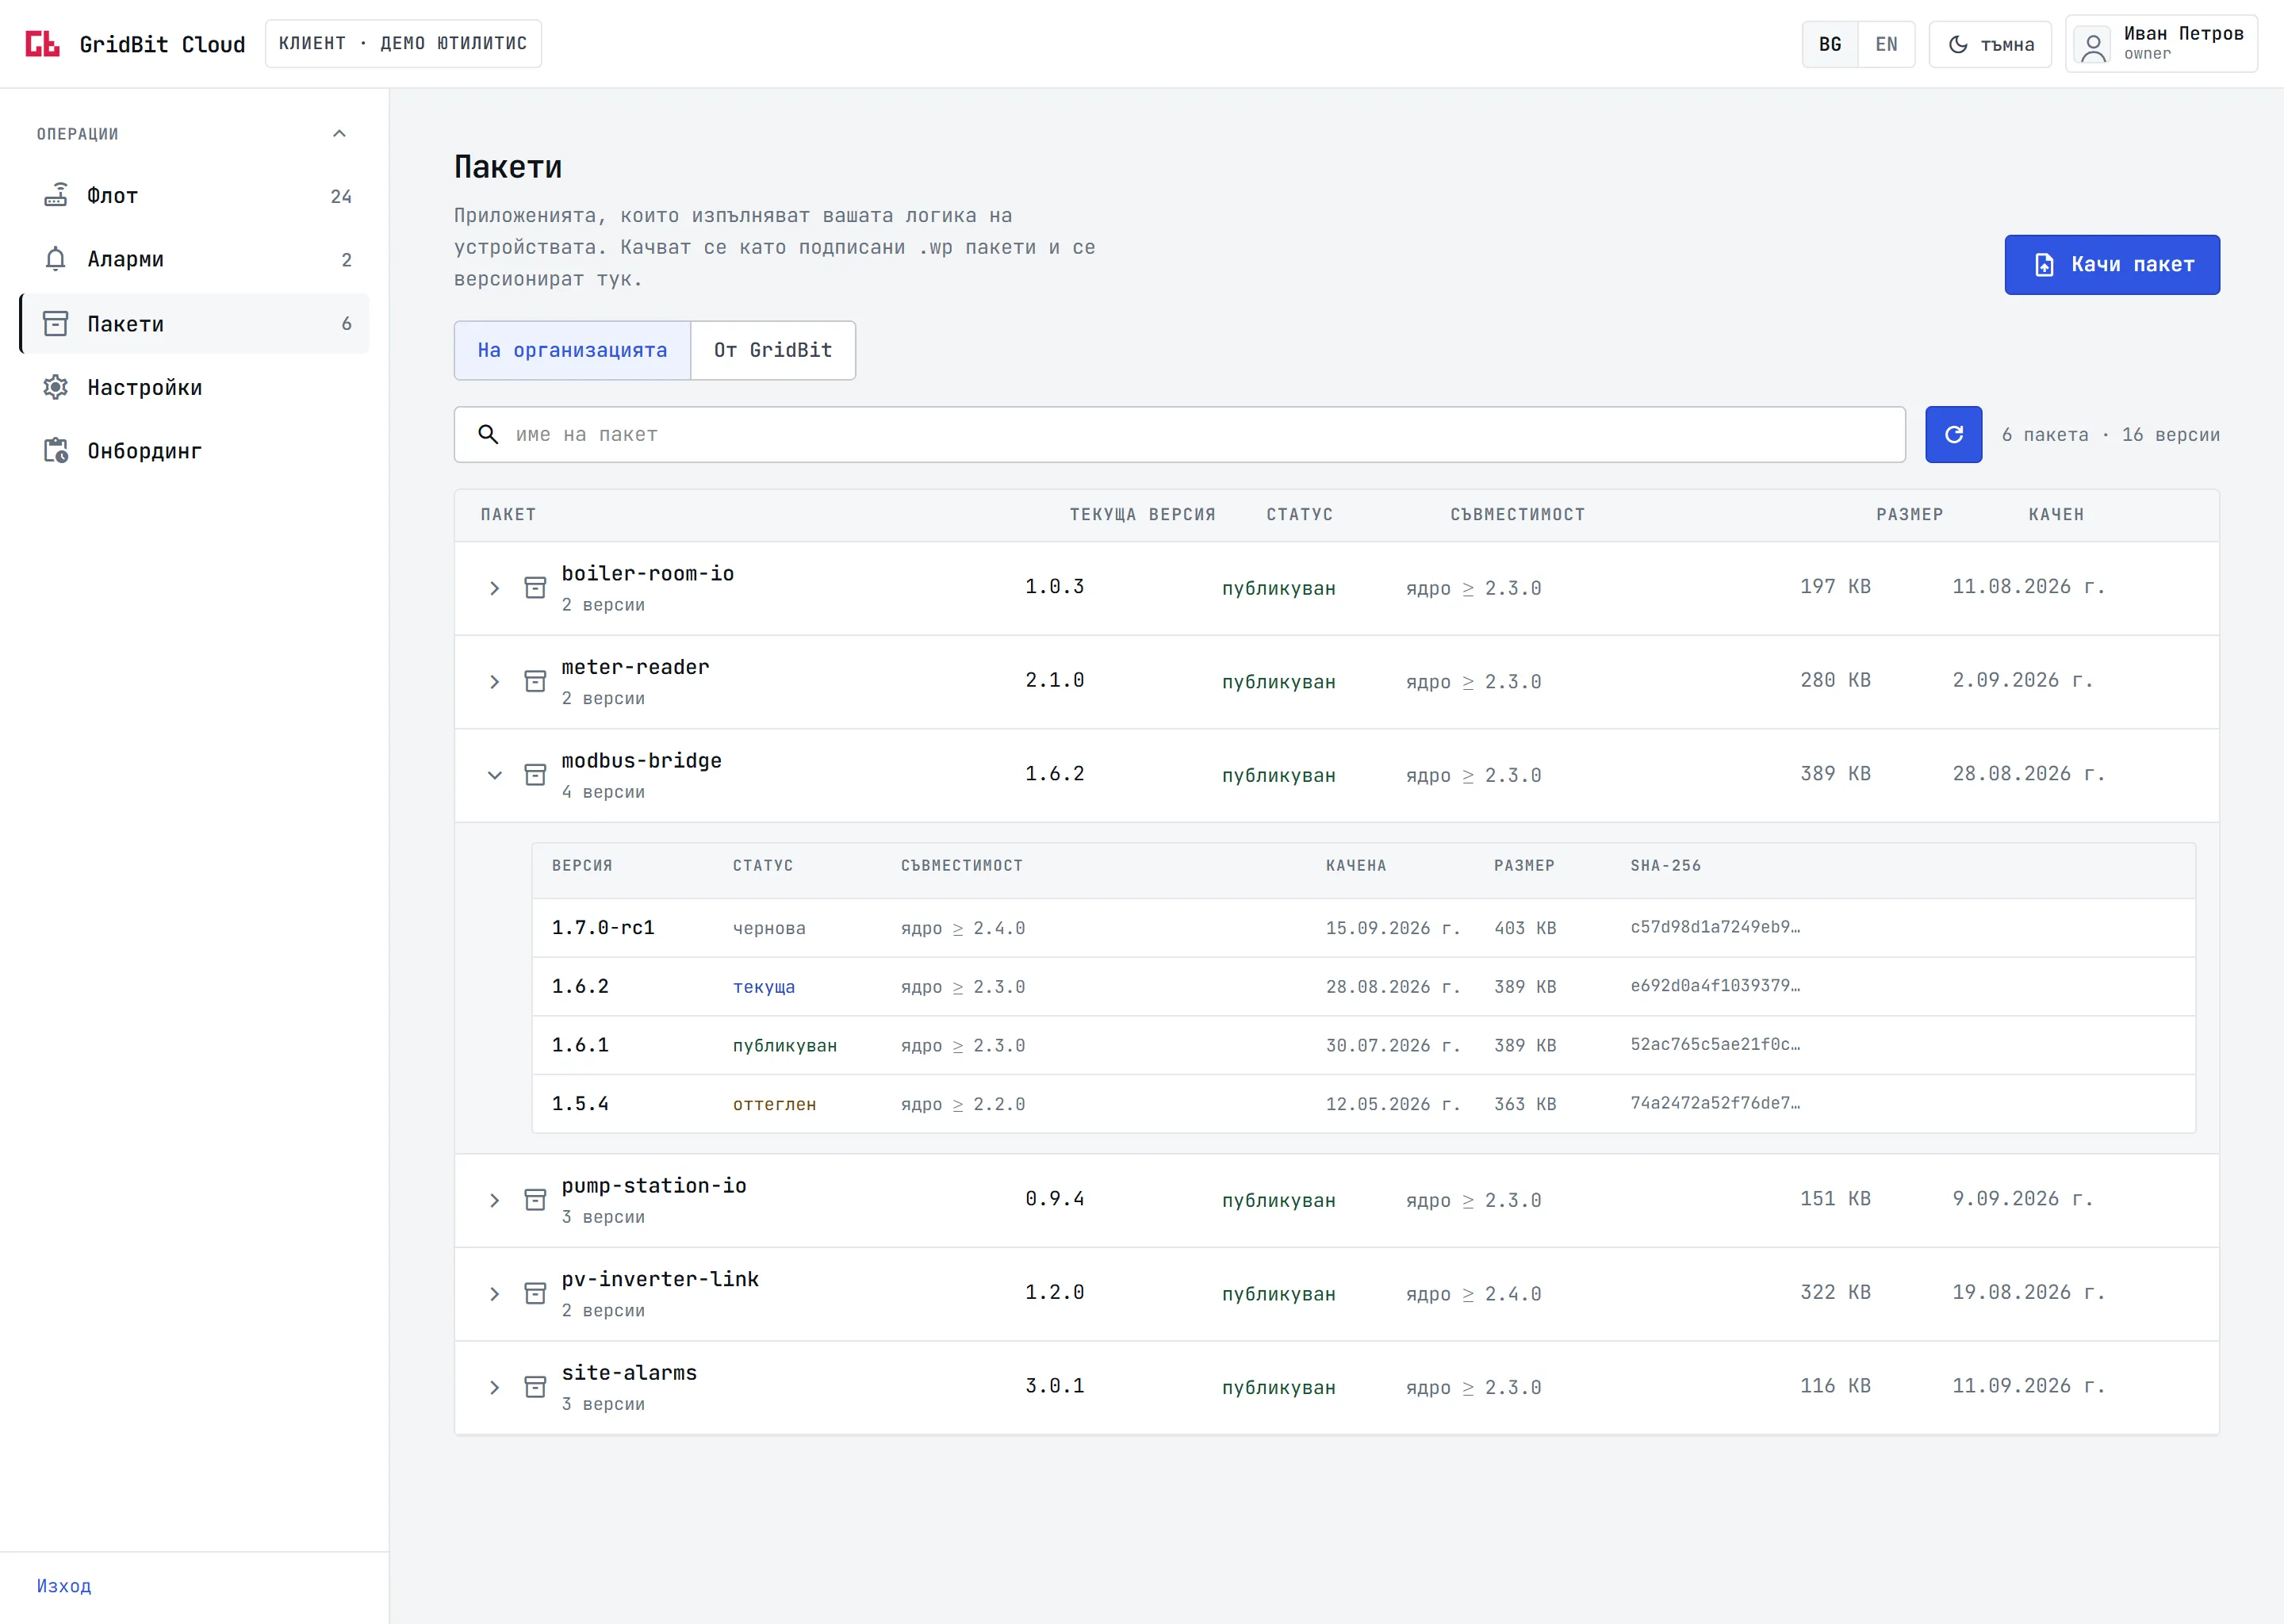The width and height of the screenshot is (2284, 1624).
Task: Go to Аларми in the sidebar
Action: [x=195, y=259]
